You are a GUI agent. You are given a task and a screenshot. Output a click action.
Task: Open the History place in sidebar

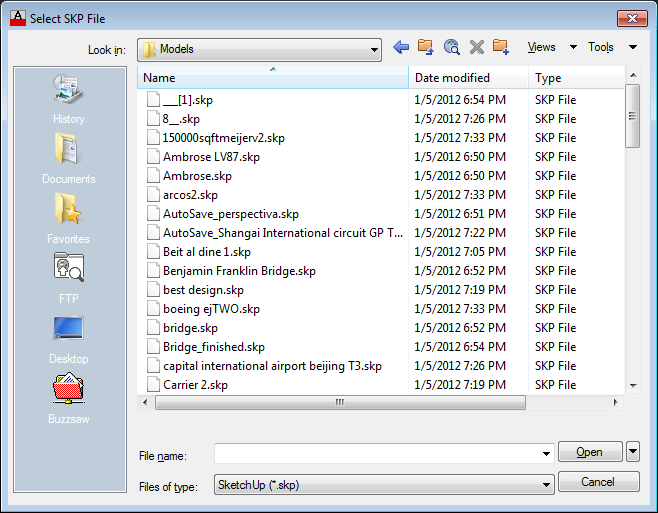(x=69, y=99)
